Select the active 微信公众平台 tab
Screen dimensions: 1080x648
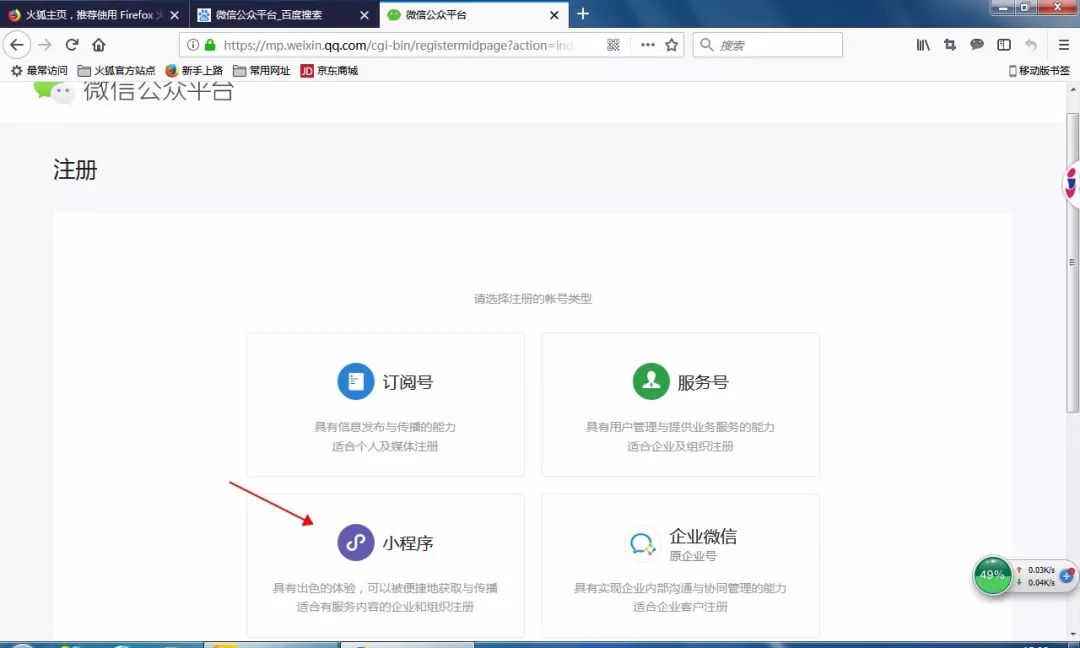tap(474, 14)
